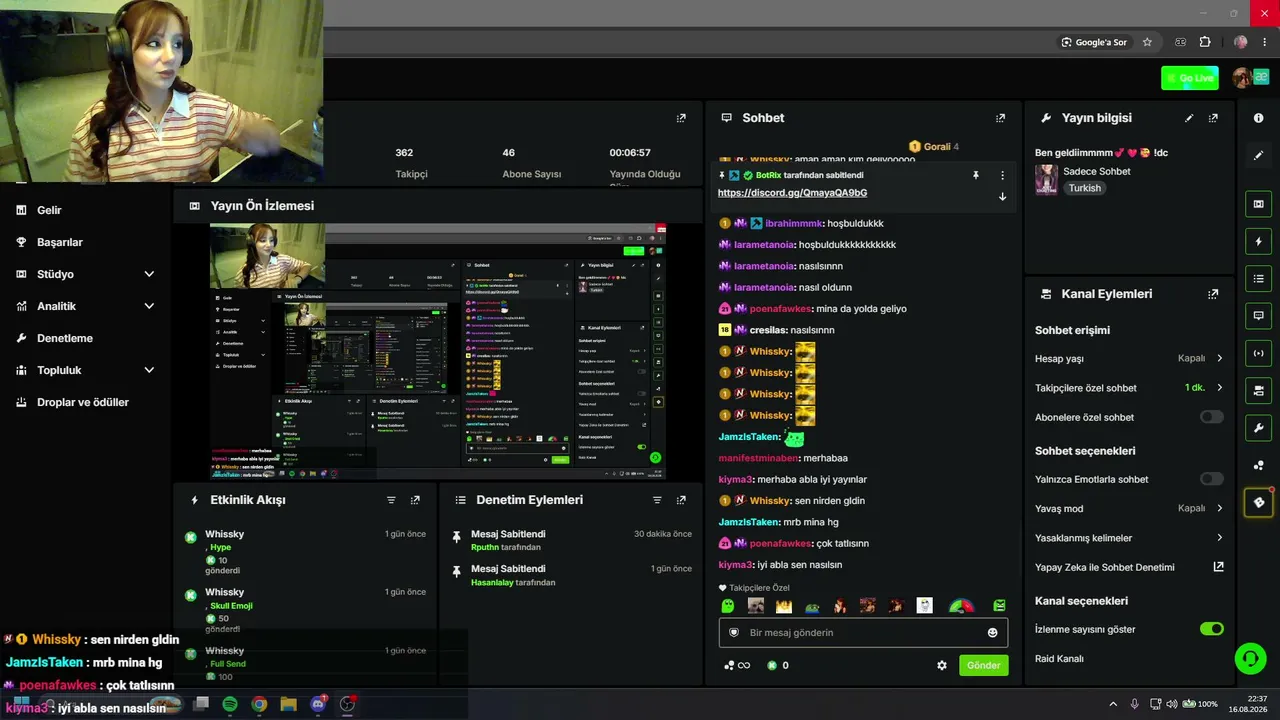The image size is (1280, 720).
Task: Show hidden system tray icons
Action: 1113,704
